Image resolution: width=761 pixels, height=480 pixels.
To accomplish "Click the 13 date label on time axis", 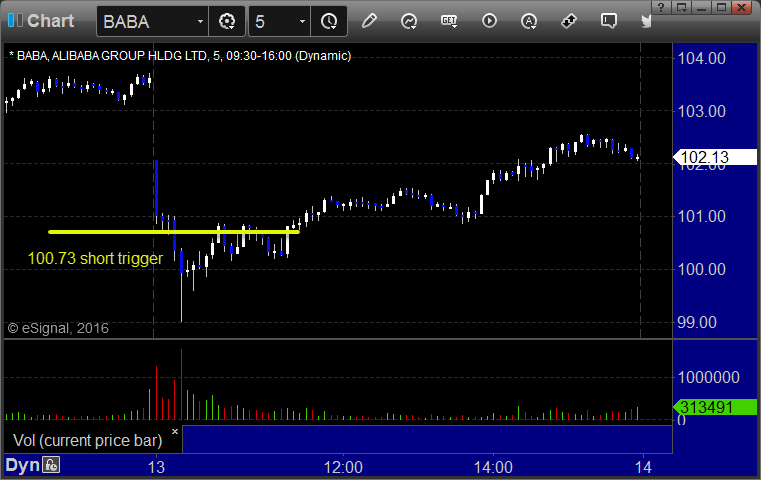I will point(156,467).
